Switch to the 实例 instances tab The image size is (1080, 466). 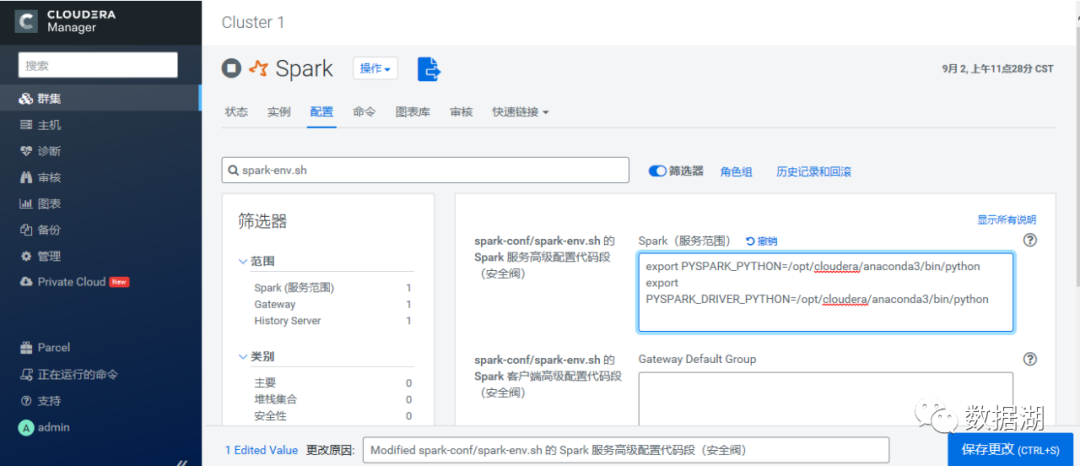279,112
